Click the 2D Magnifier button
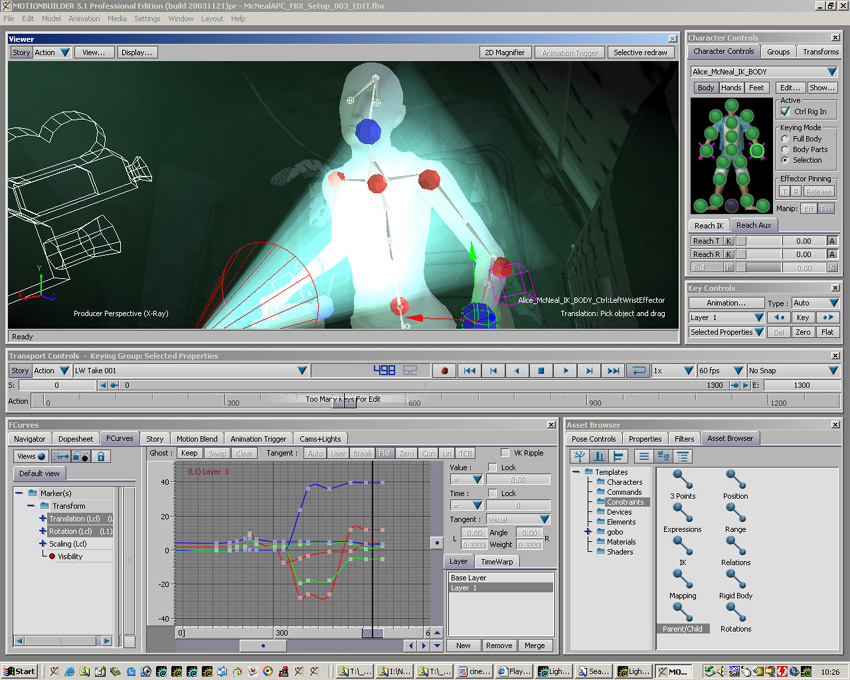Viewport: 850px width, 680px height. tap(504, 52)
